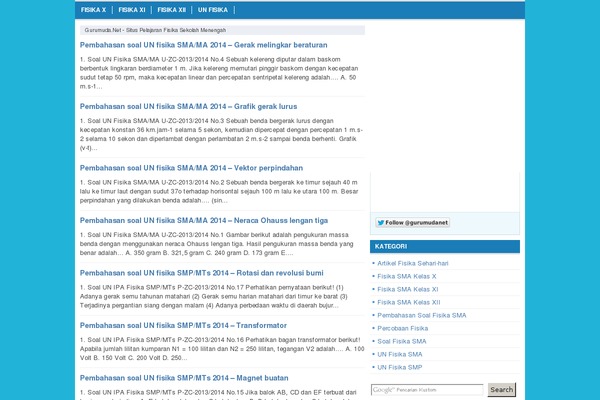Click the Twitter bird icon on Follow button
The width and height of the screenshot is (600, 400).
coord(381,222)
